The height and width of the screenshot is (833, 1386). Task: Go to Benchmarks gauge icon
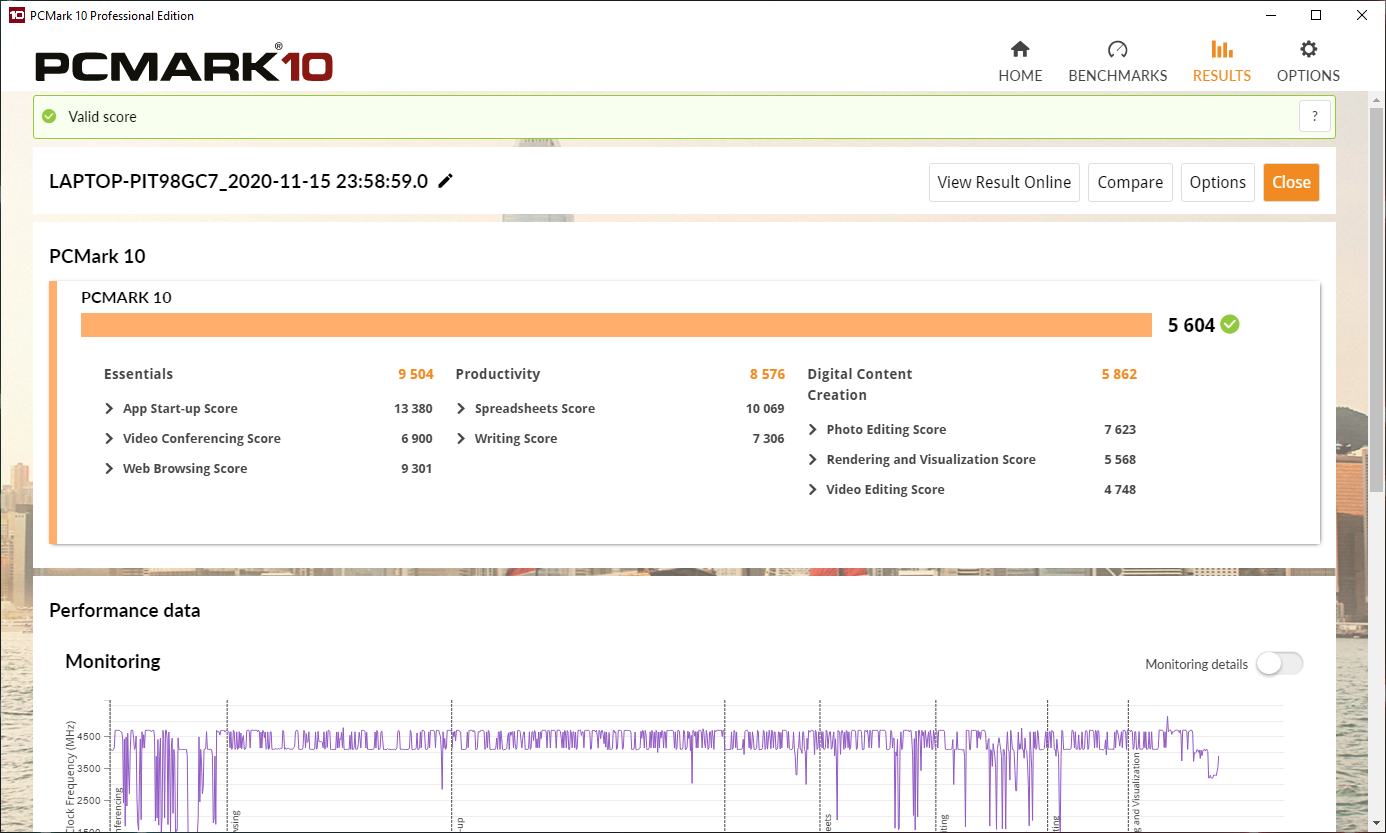(x=1117, y=50)
